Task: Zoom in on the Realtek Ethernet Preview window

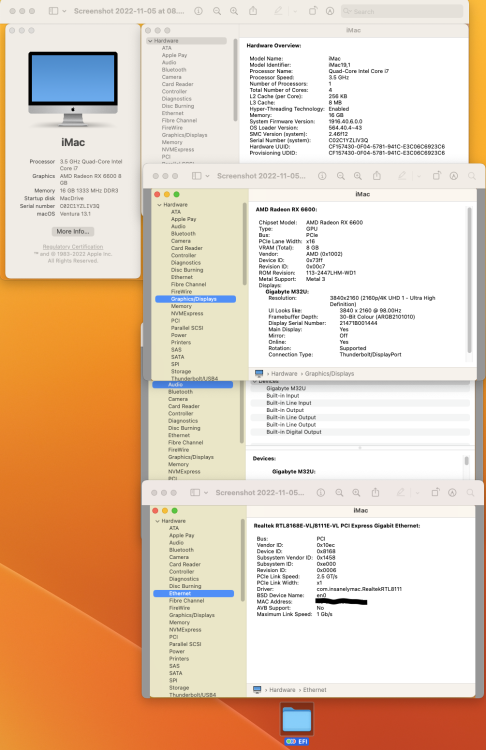Action: click(x=356, y=493)
